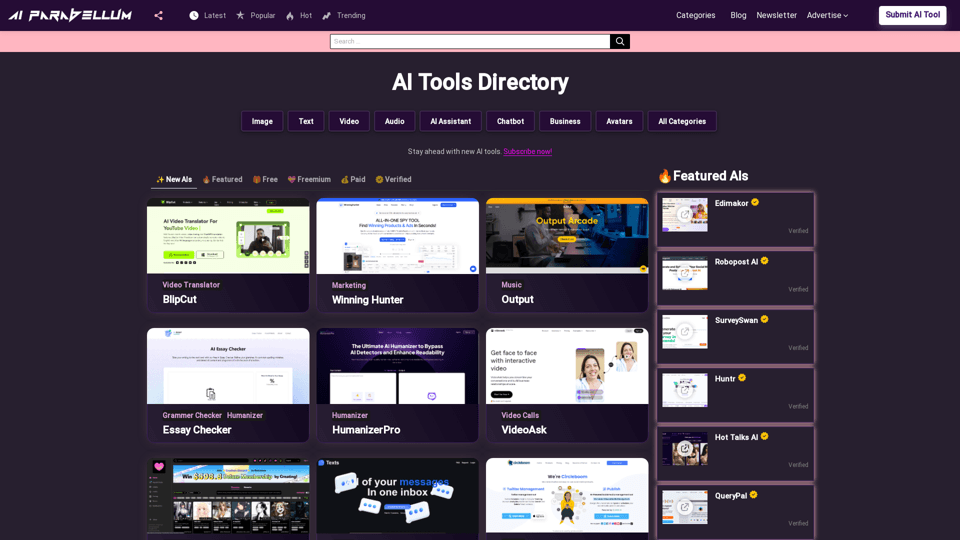Open the Trending tools page

click(344, 15)
